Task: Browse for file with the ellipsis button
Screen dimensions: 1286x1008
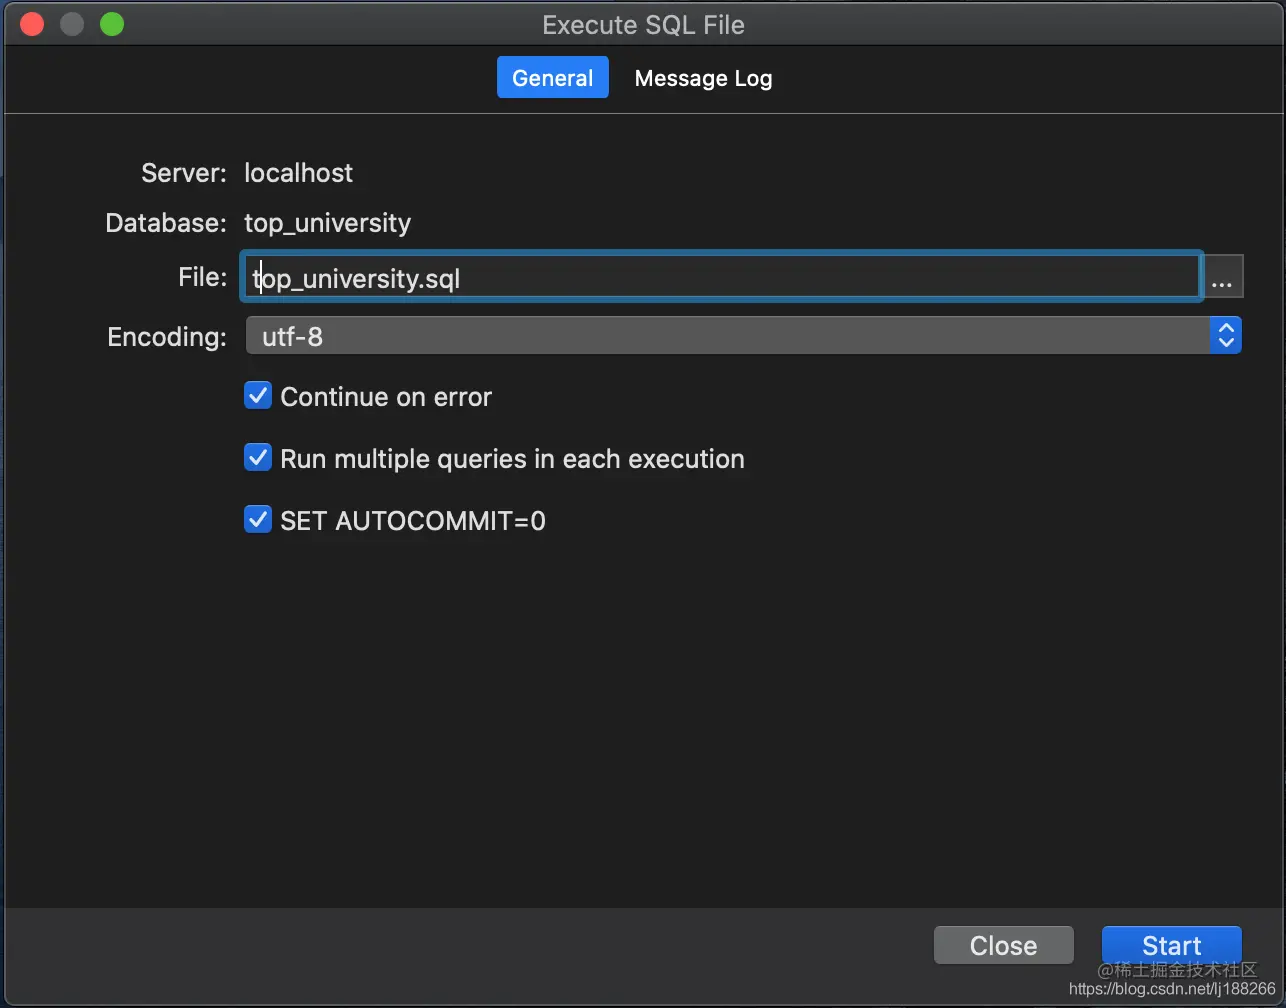Action: 1222,277
